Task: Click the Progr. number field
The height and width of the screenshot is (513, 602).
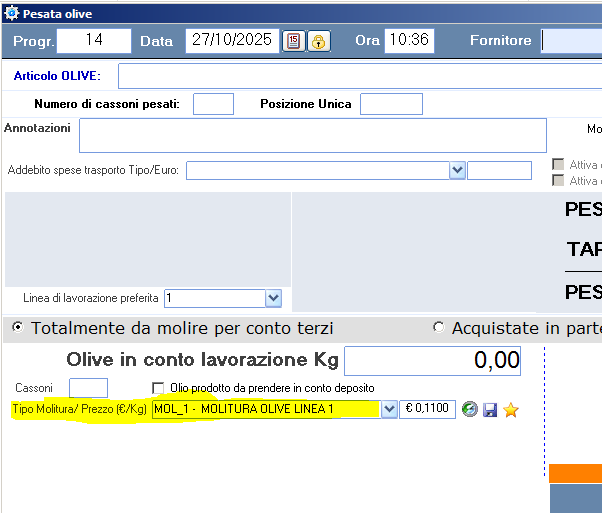Action: pos(94,41)
